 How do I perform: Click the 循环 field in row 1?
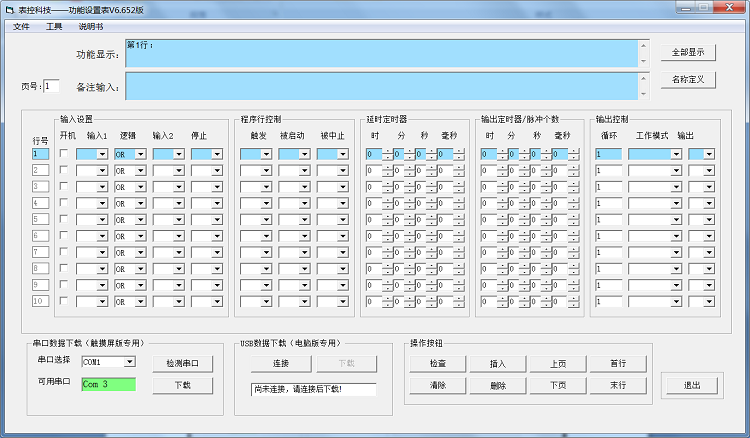(608, 154)
